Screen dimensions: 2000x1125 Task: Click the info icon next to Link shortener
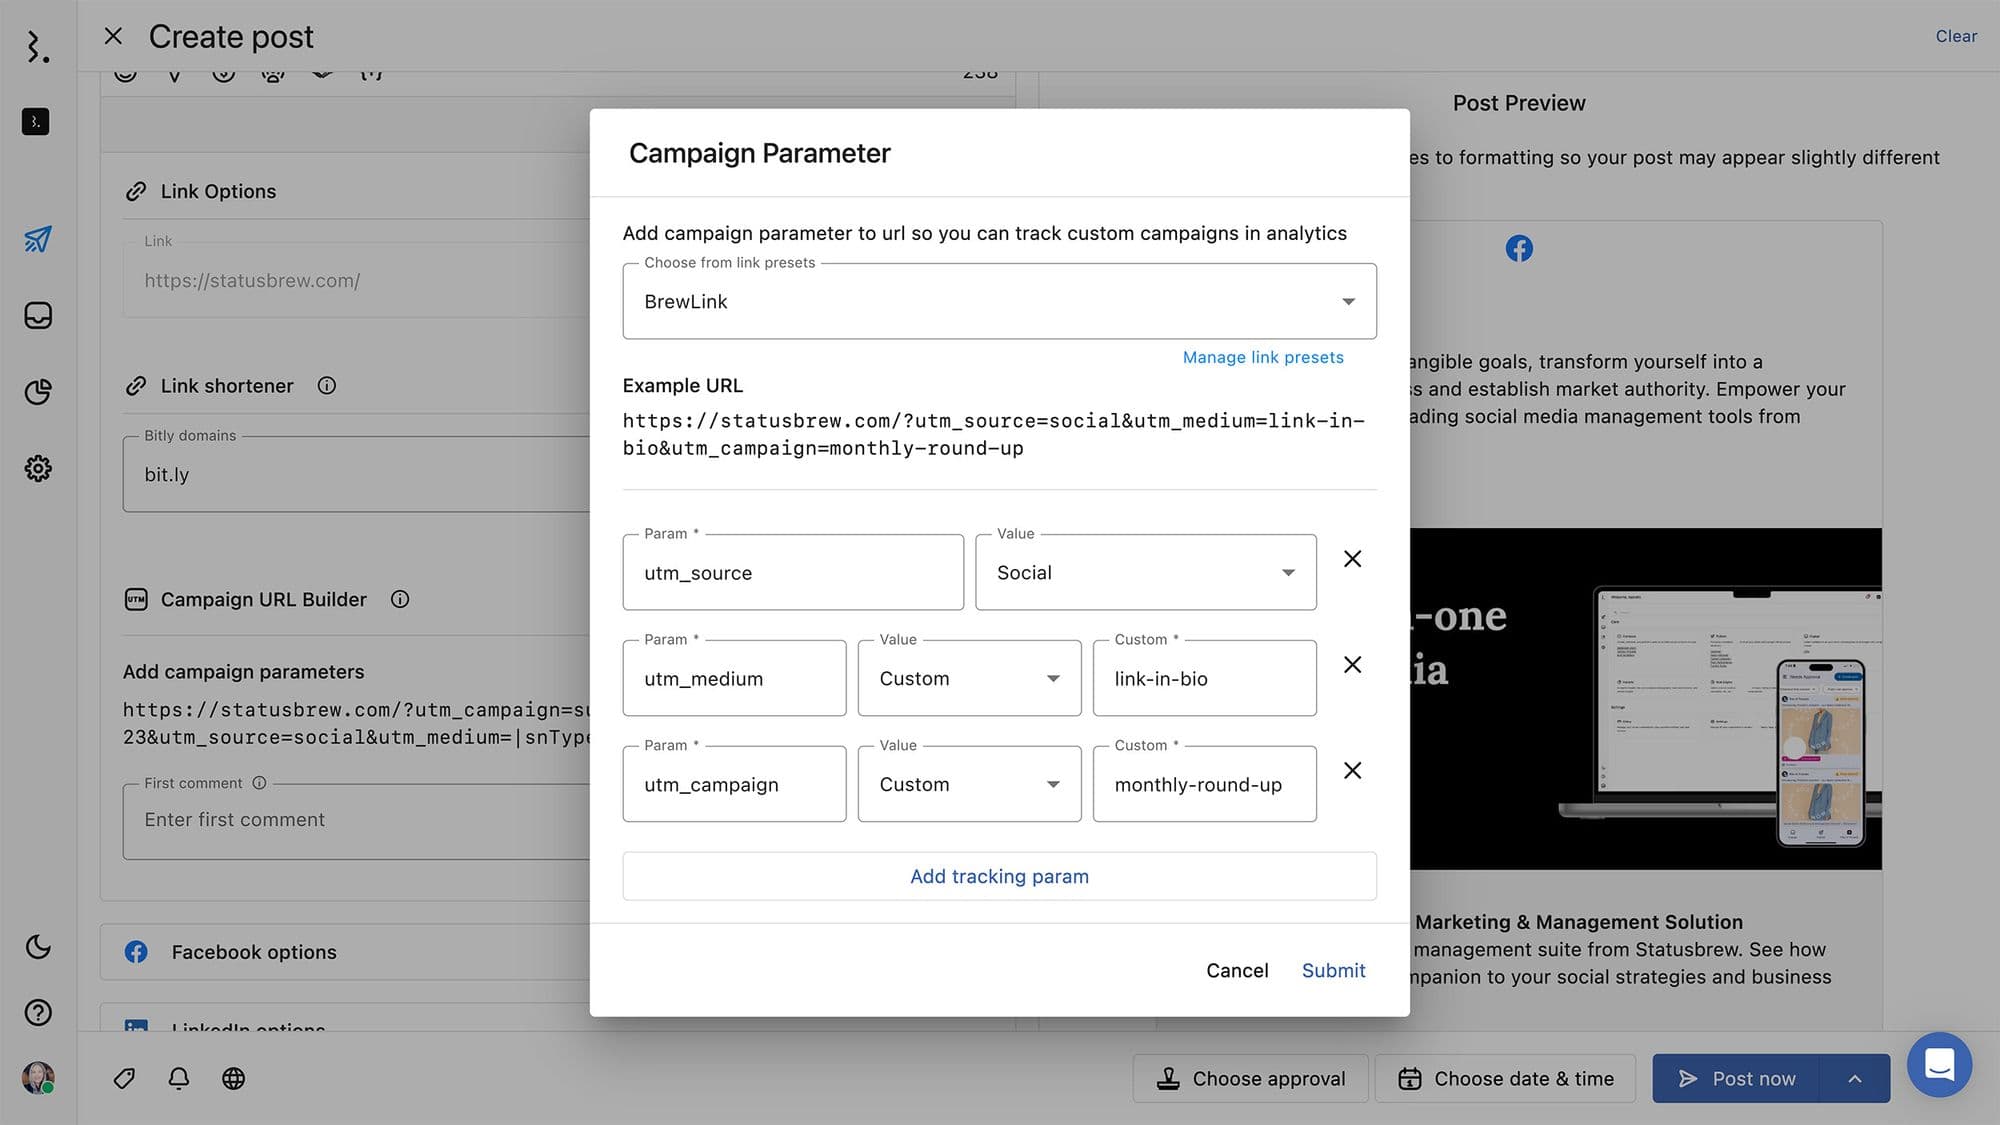[x=327, y=386]
